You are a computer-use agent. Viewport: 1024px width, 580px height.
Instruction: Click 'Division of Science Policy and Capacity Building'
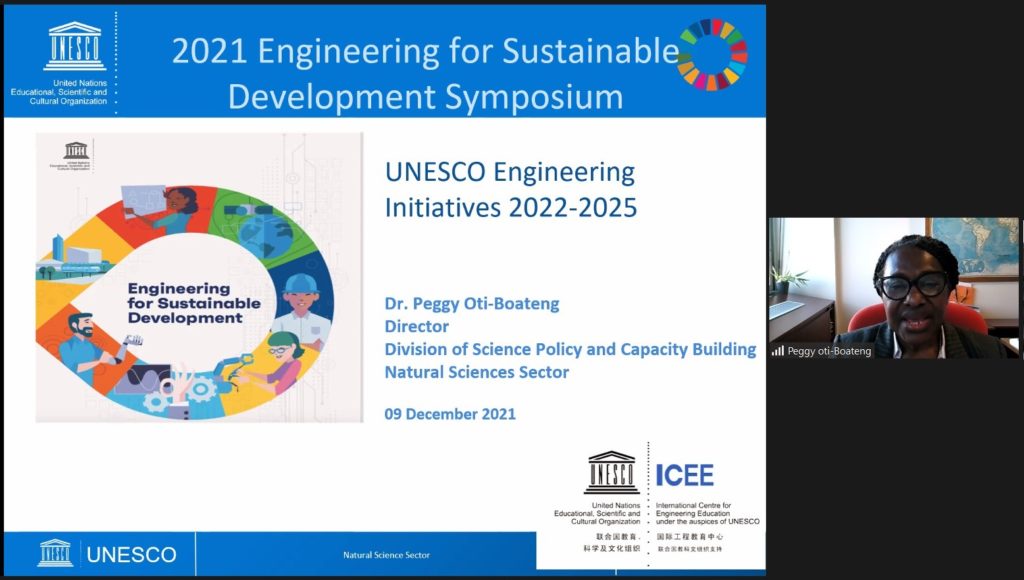tap(570, 349)
